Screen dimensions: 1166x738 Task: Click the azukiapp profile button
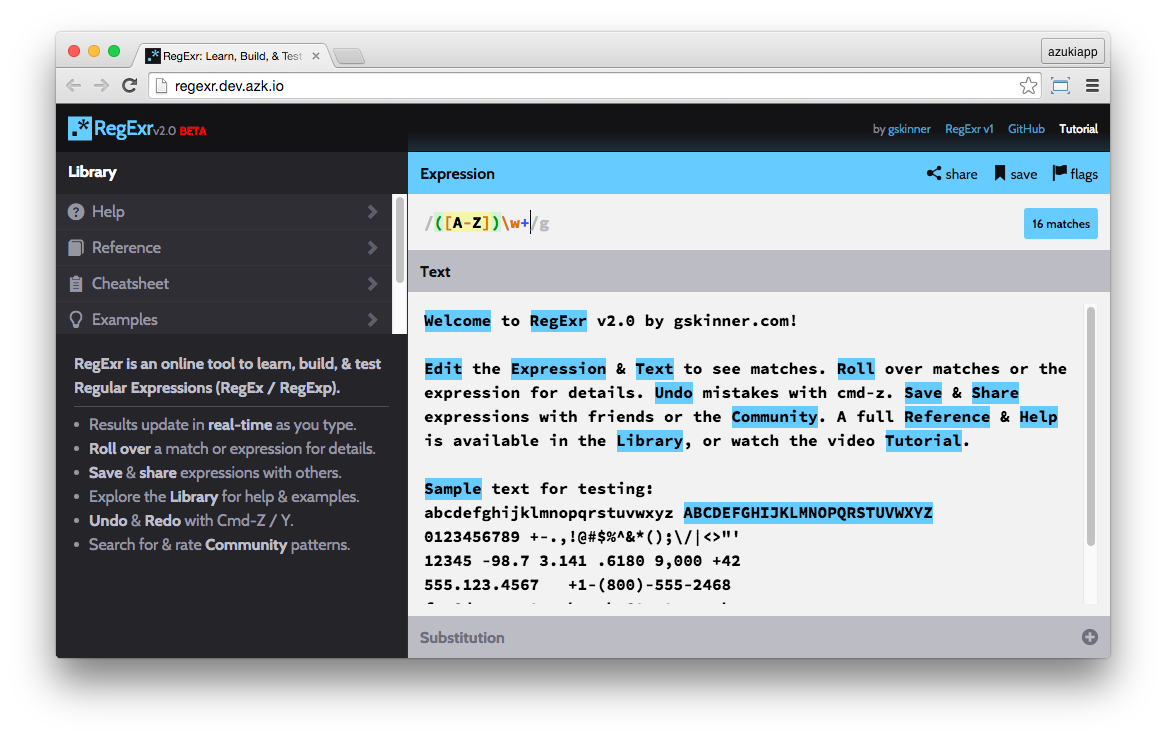[1072, 51]
